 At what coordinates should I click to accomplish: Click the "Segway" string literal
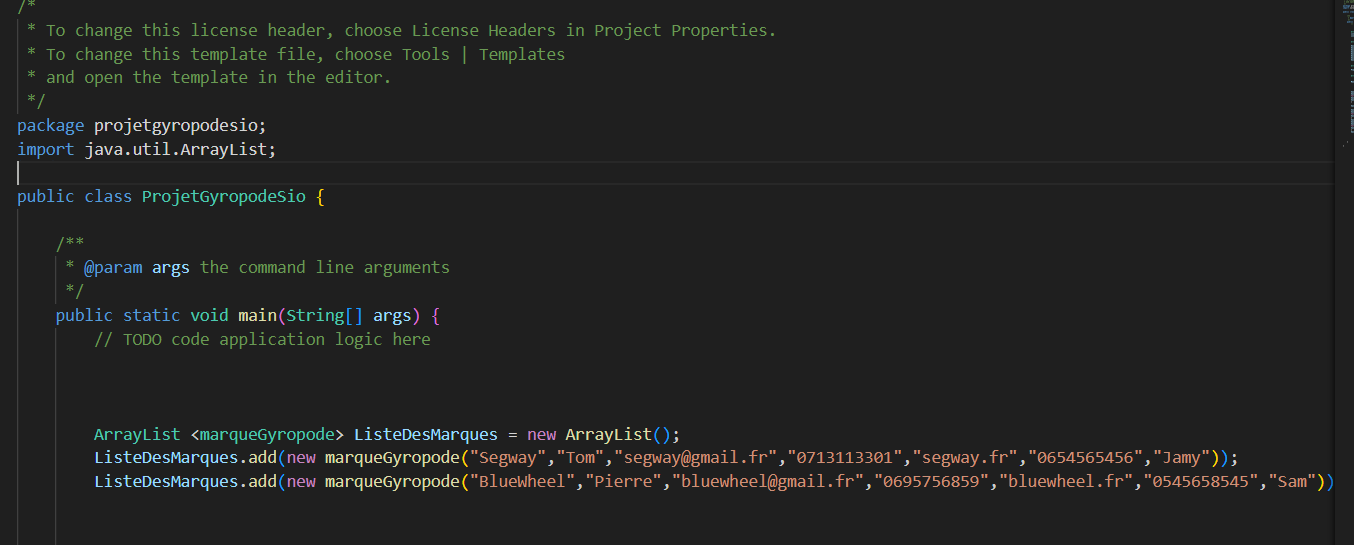pyautogui.click(x=509, y=458)
